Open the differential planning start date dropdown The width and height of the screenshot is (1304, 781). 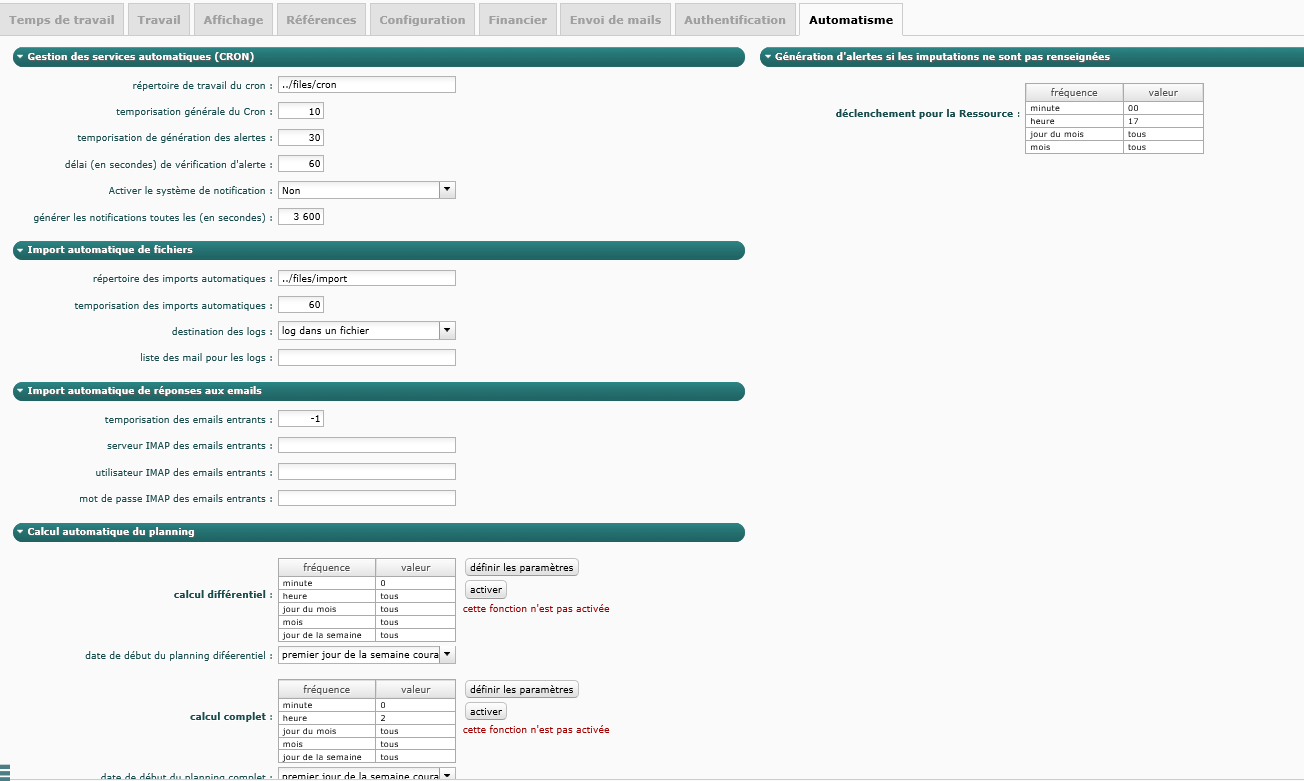coord(447,655)
